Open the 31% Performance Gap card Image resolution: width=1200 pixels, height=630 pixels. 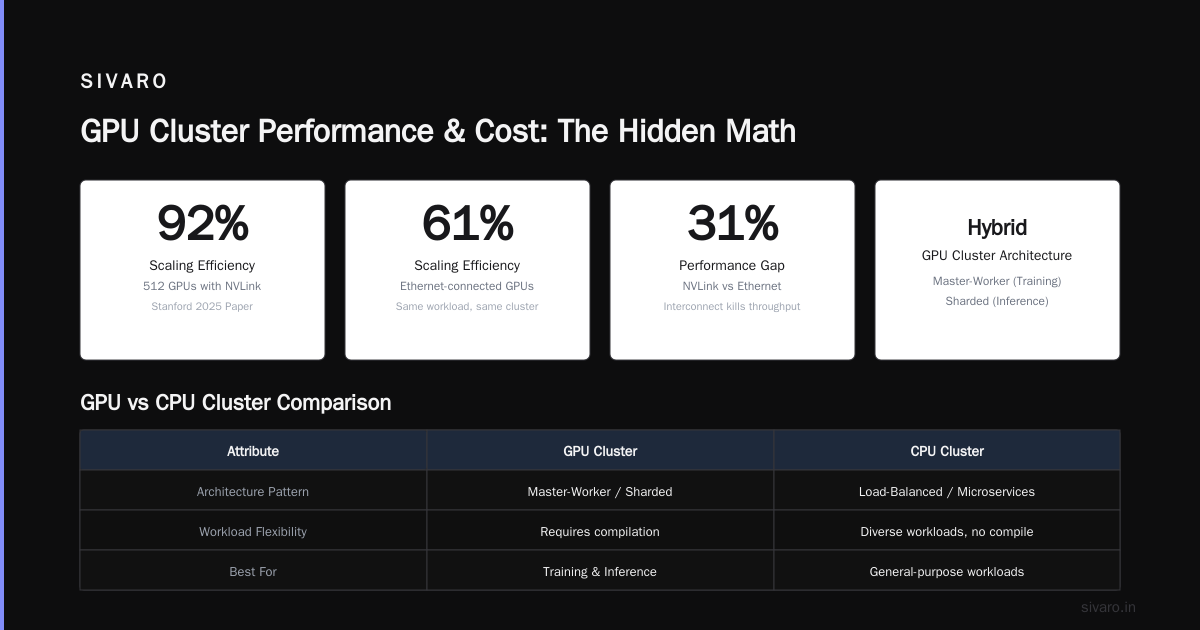pyautogui.click(x=732, y=270)
